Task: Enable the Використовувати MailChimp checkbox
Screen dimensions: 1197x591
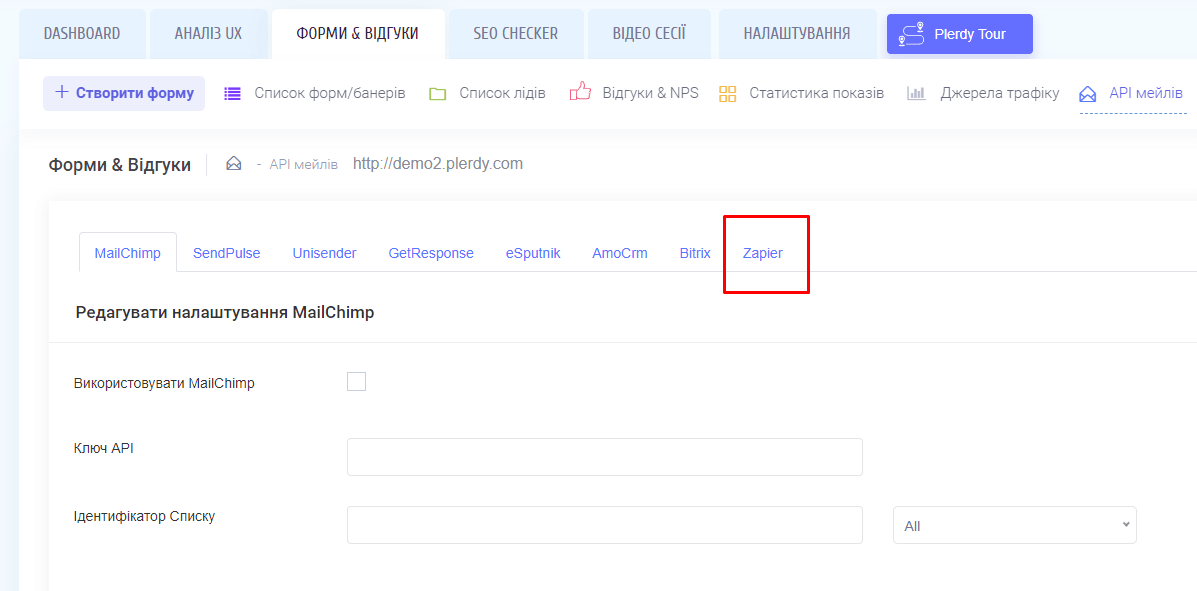Action: click(356, 381)
